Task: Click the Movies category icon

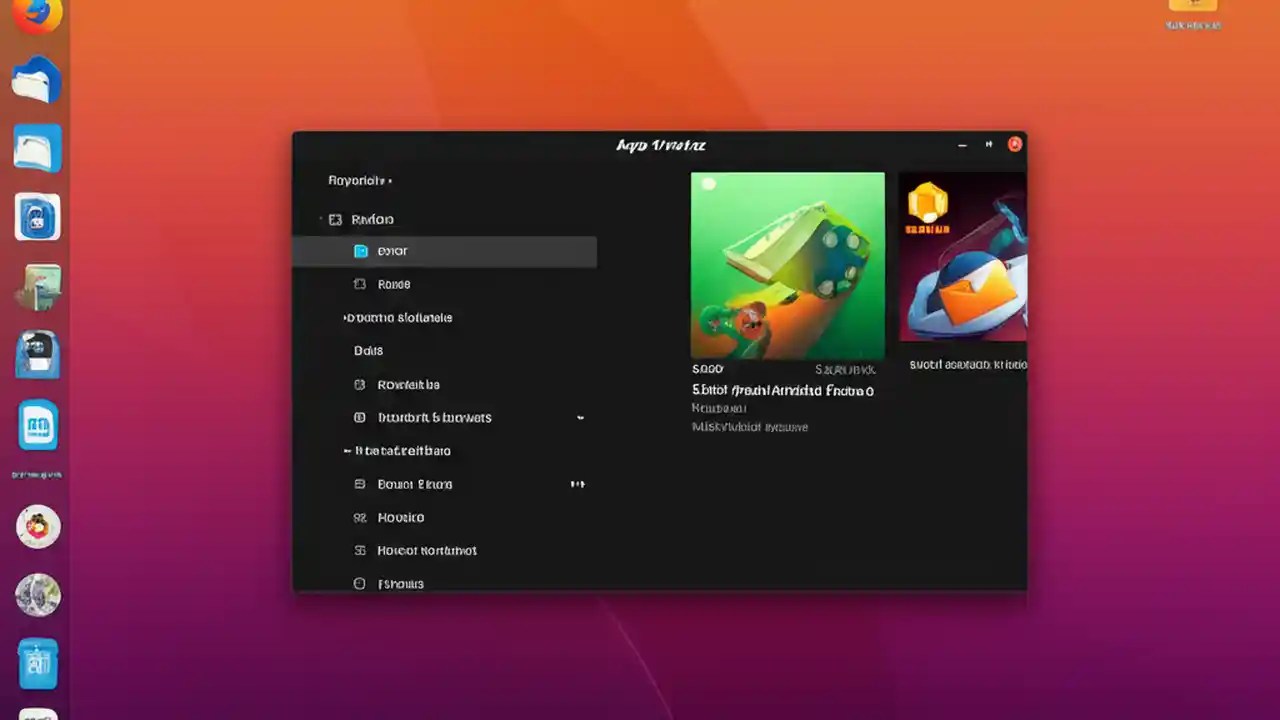Action: (360, 517)
